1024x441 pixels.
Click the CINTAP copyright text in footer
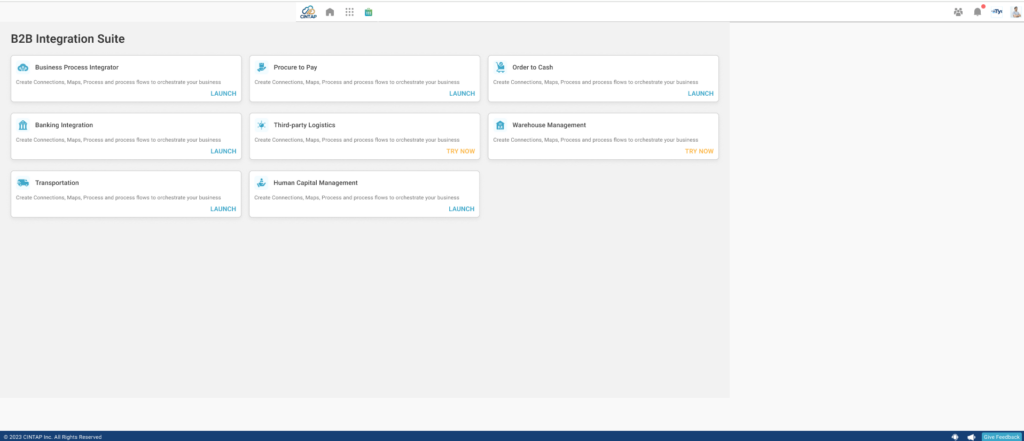tap(52, 436)
